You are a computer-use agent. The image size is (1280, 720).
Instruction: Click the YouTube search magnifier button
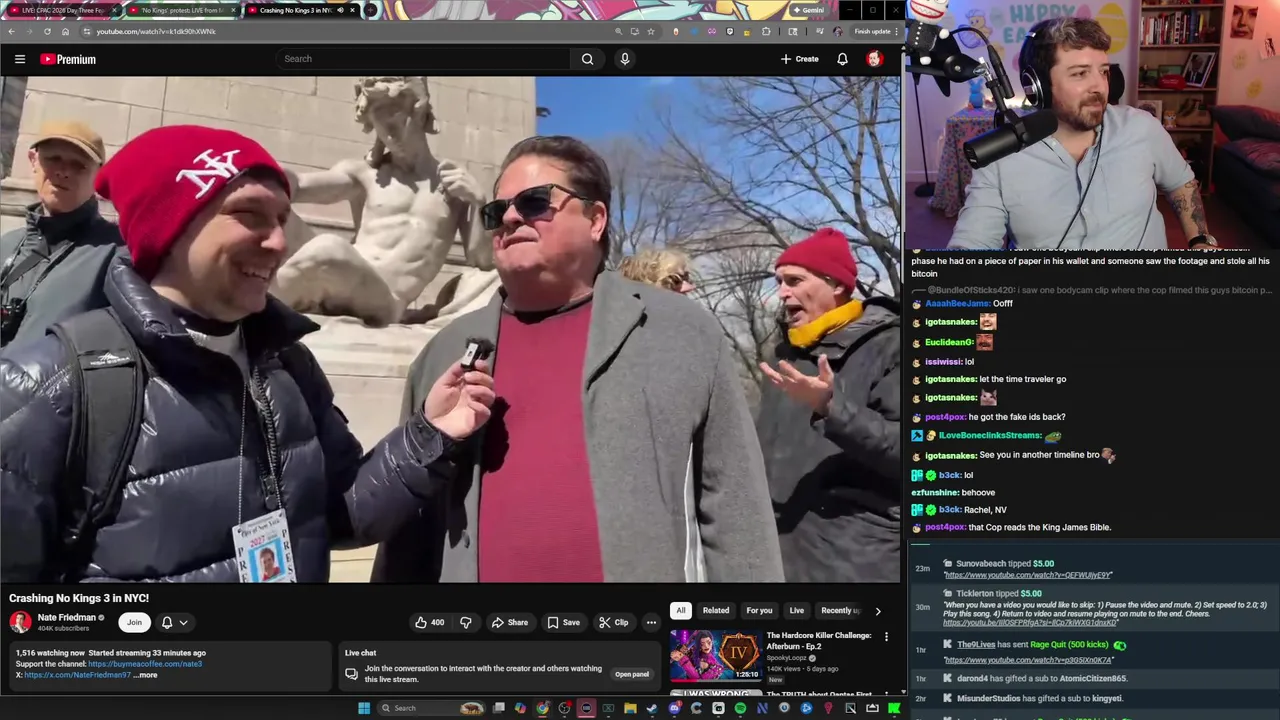(587, 59)
